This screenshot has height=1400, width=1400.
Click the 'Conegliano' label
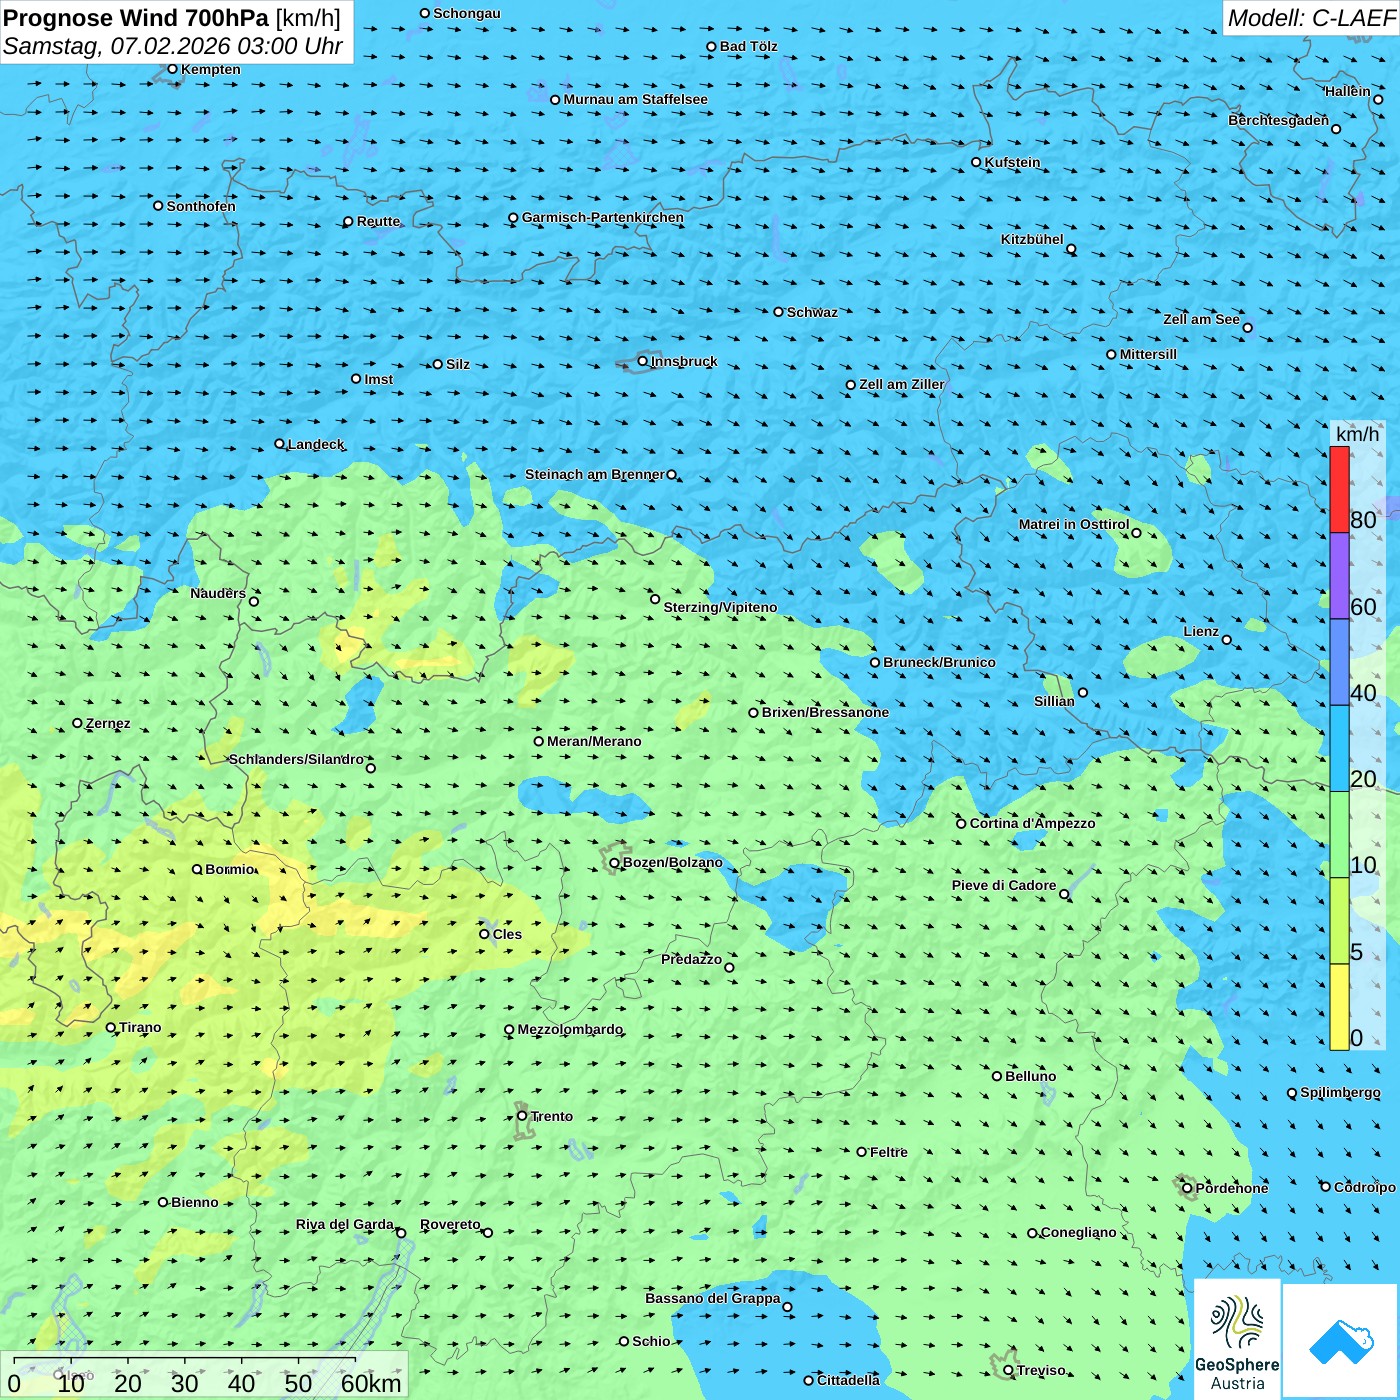(1078, 1232)
